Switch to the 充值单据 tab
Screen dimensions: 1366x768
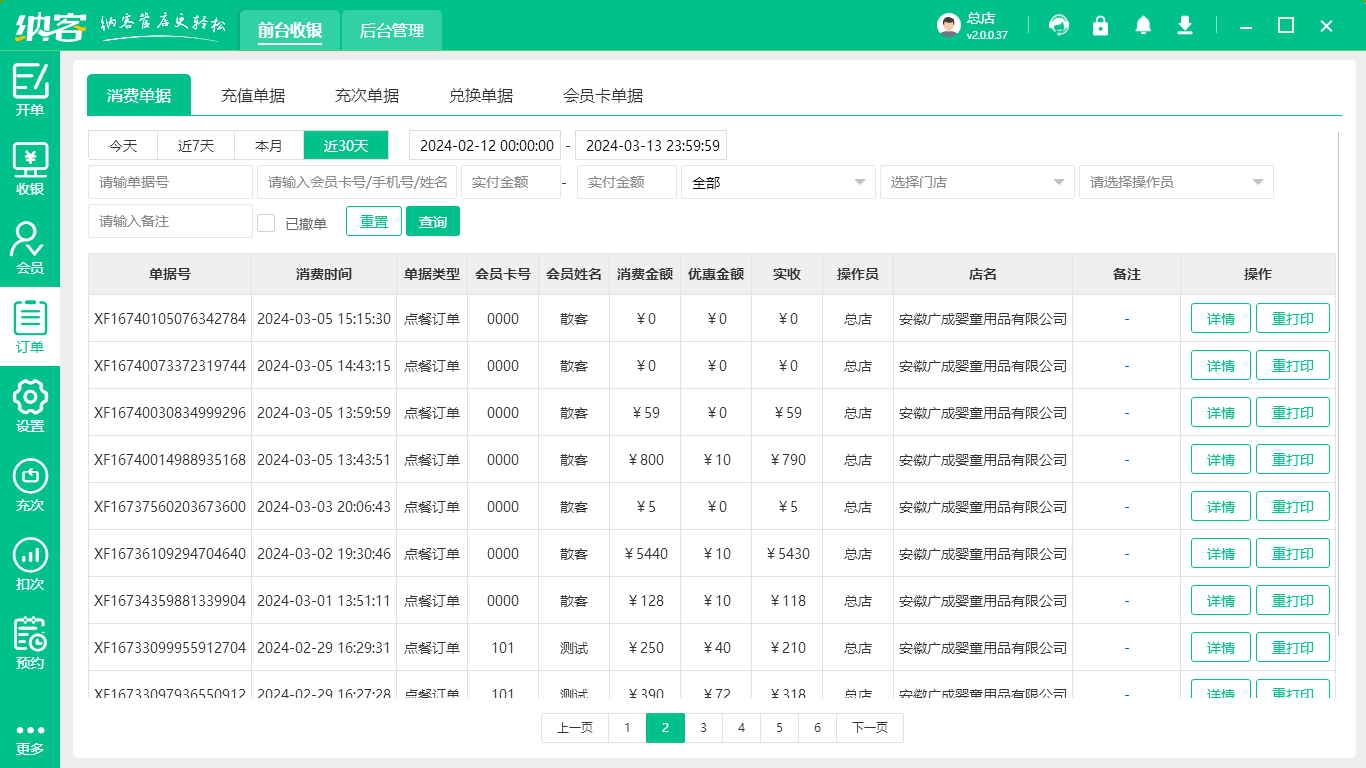253,95
